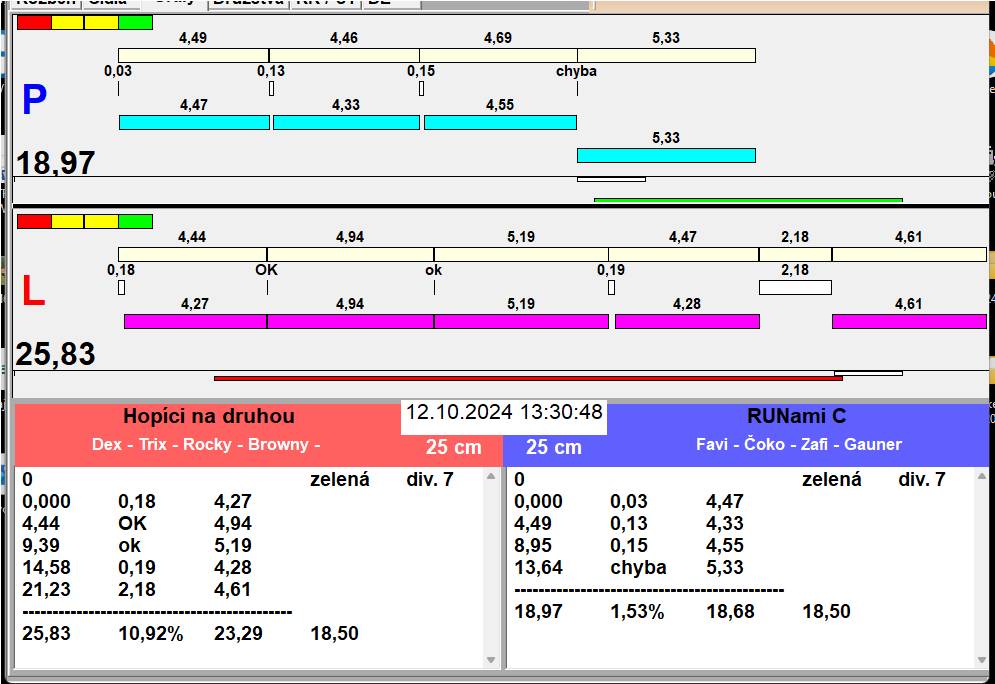Image resolution: width=995 pixels, height=684 pixels.
Task: Click the cream segment labeled 4,46 in lane P
Action: [x=344, y=55]
